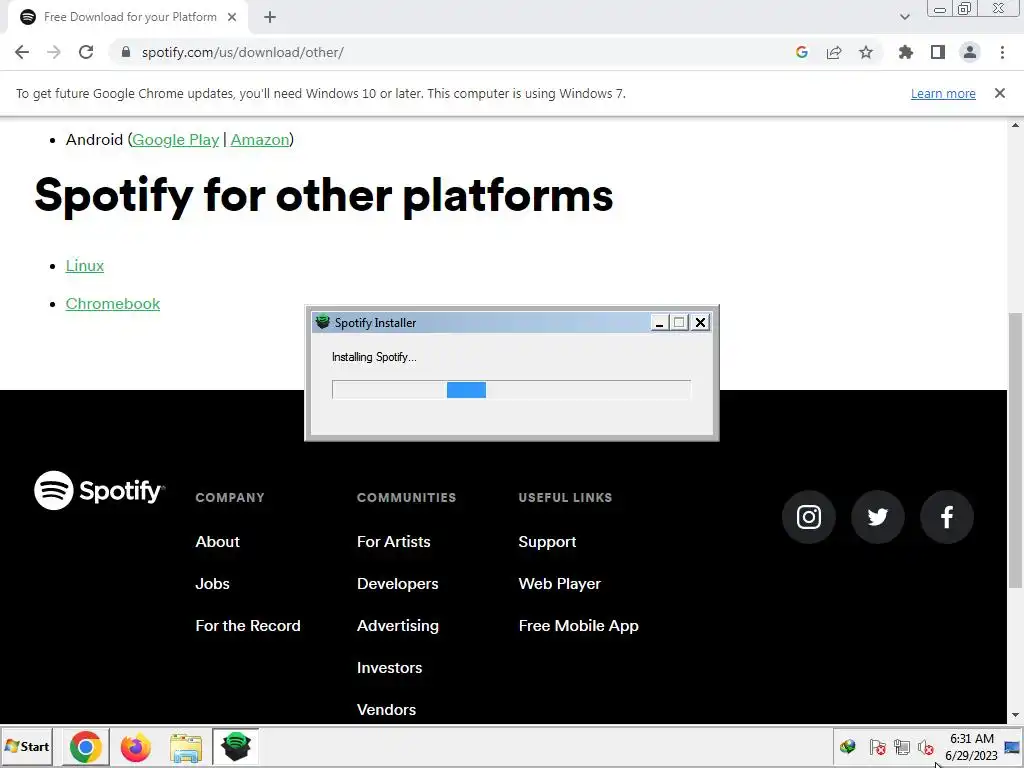Image resolution: width=1024 pixels, height=768 pixels.
Task: Open the Chromebook download link
Action: coord(113,304)
